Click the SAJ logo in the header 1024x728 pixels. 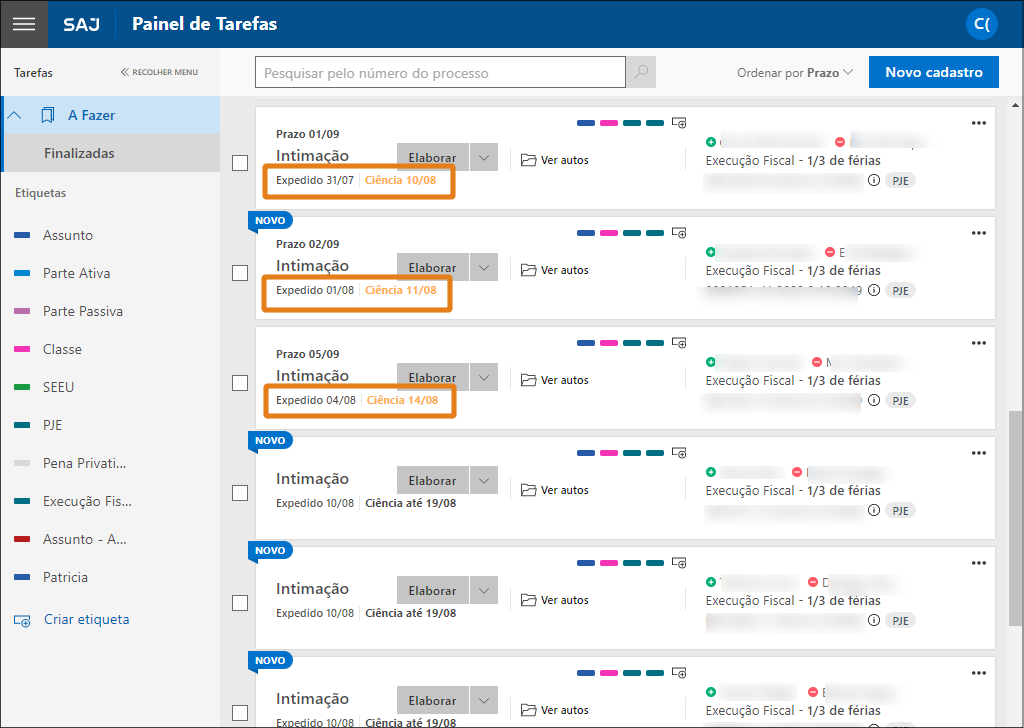(x=82, y=25)
